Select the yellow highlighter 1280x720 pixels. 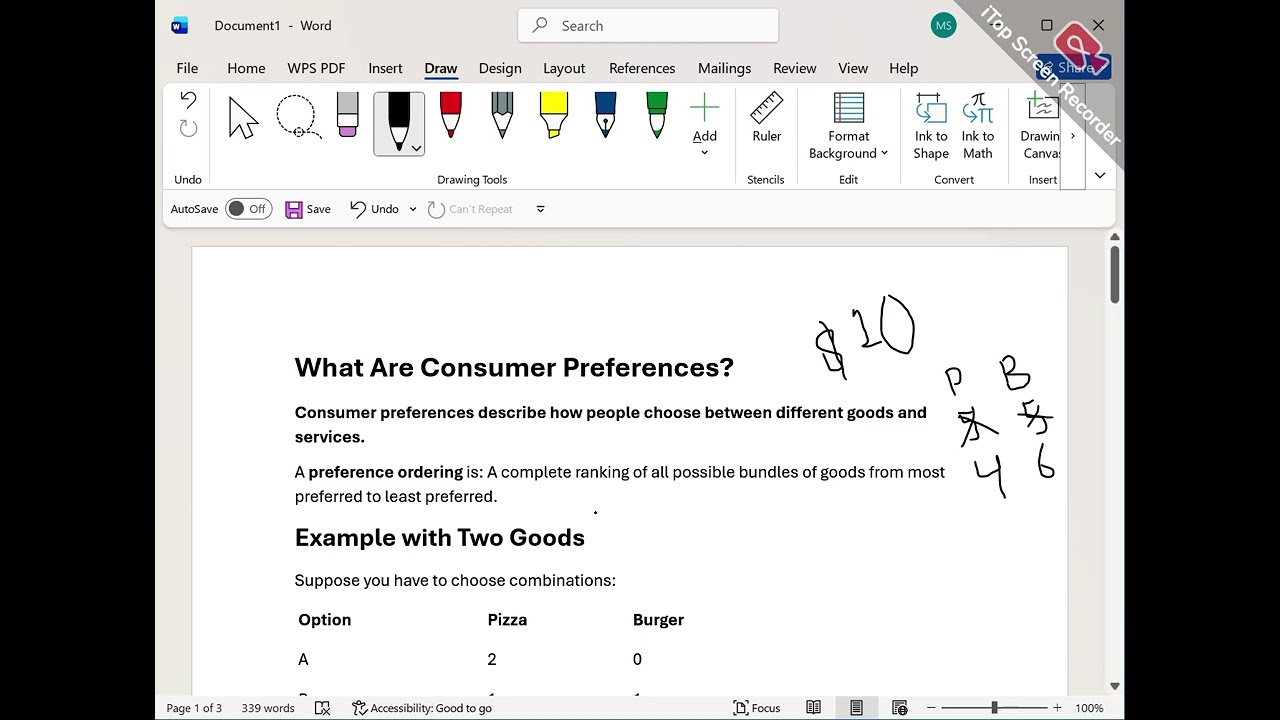tap(553, 115)
